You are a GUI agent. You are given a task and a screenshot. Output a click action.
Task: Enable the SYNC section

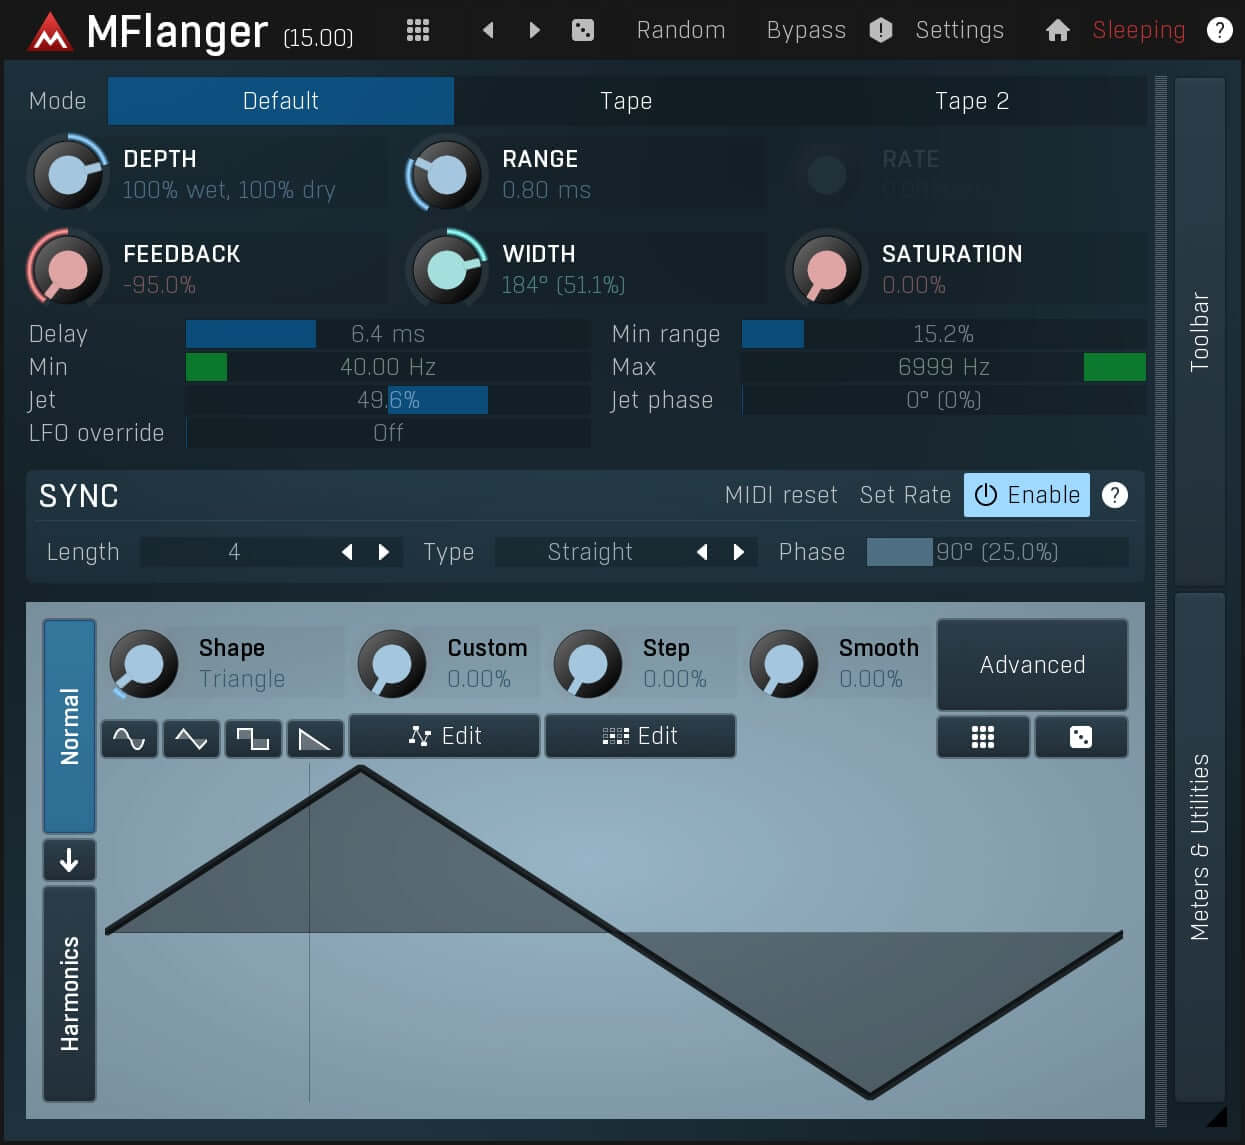(x=1026, y=494)
